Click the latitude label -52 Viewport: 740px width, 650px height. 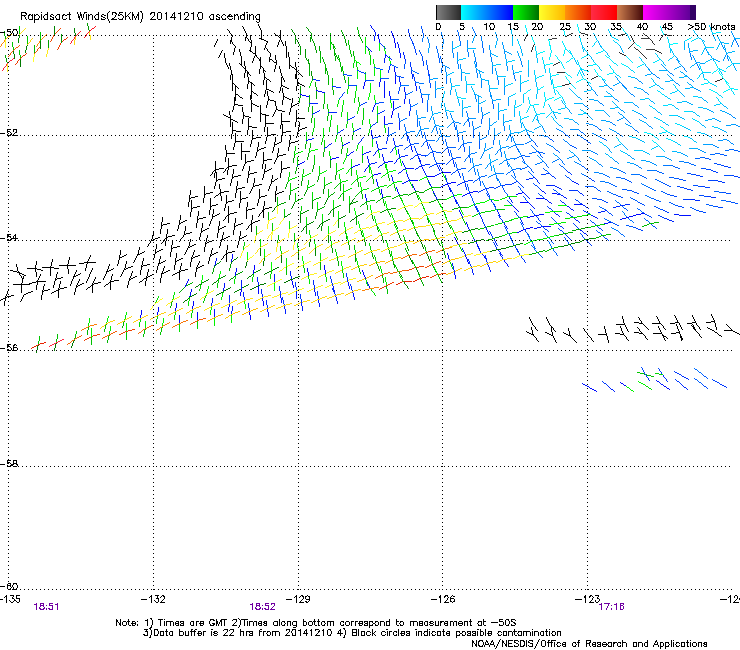point(9,133)
